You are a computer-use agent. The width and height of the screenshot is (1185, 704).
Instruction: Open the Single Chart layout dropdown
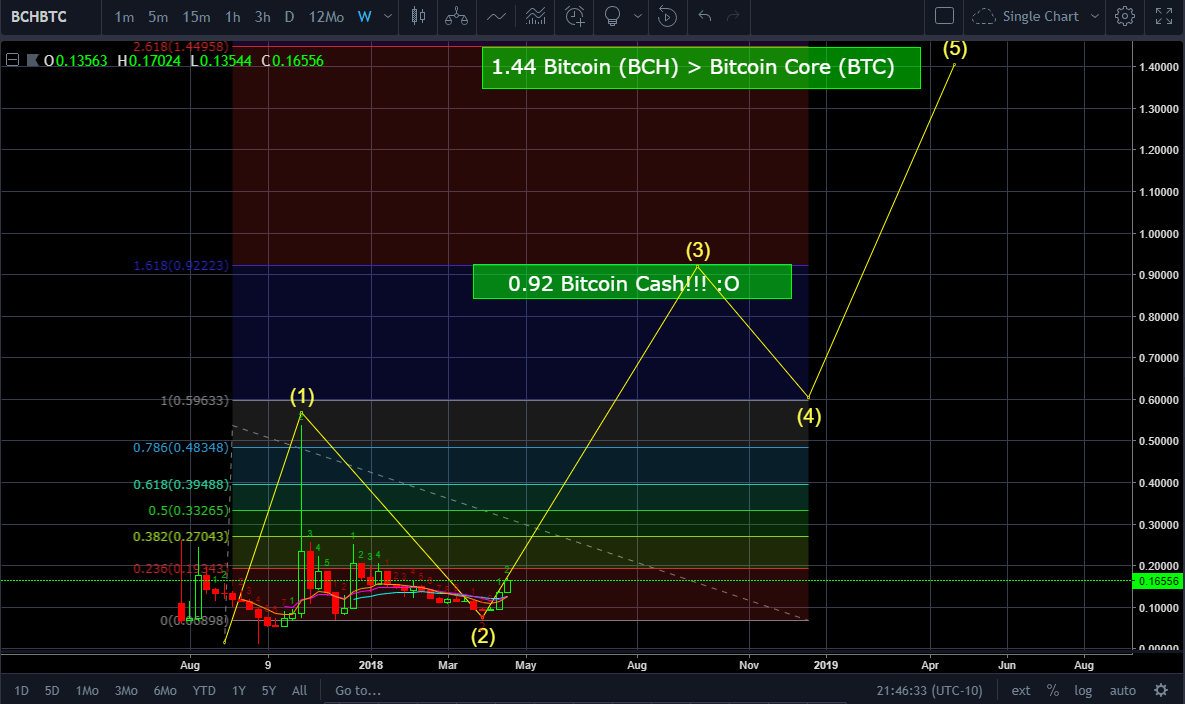pyautogui.click(x=1050, y=16)
